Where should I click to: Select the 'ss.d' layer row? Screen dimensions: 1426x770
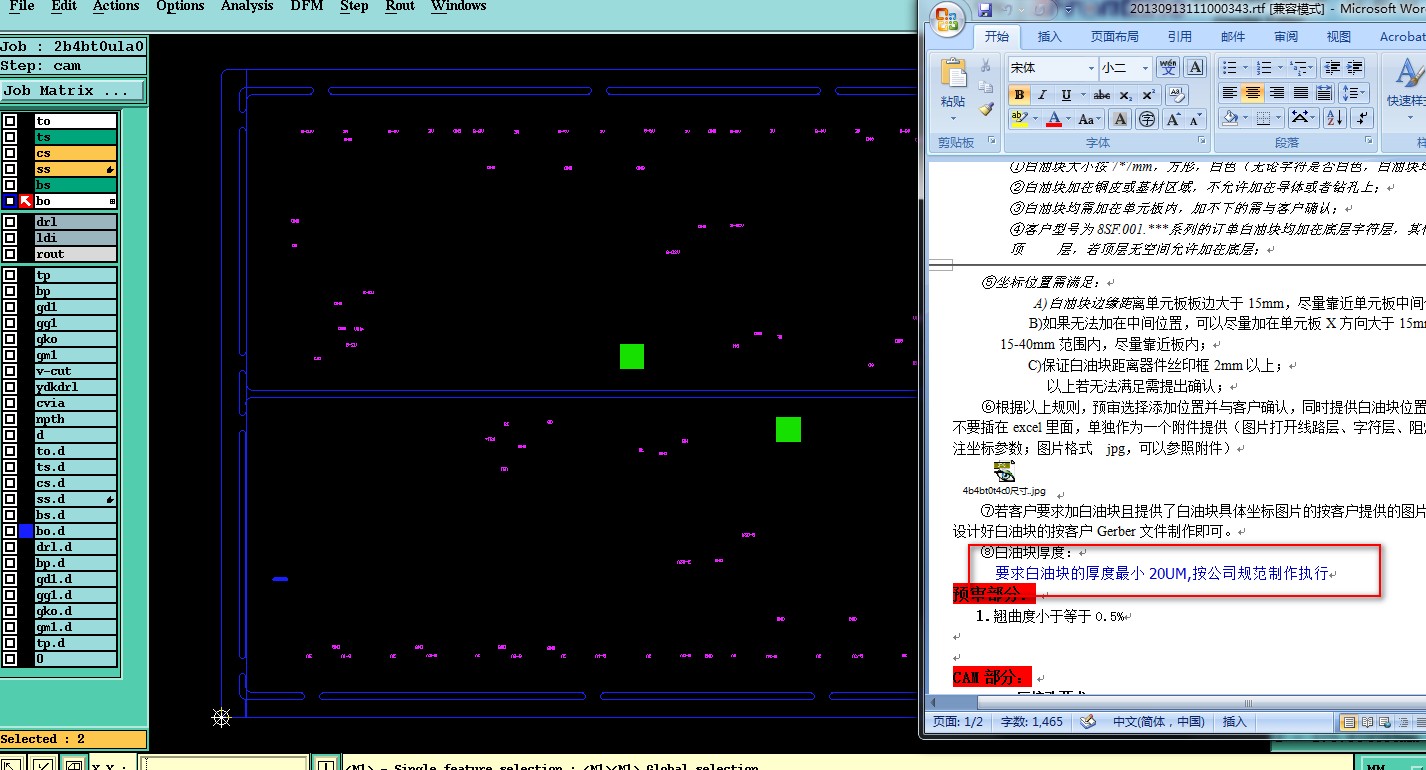pos(75,499)
